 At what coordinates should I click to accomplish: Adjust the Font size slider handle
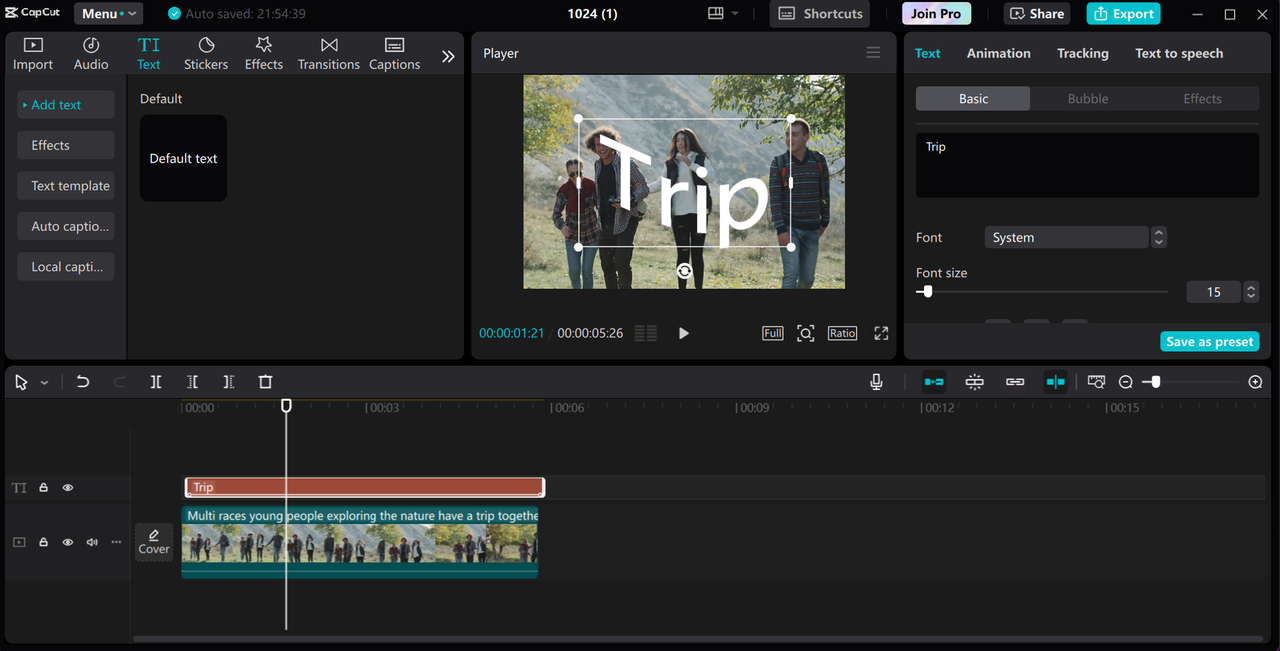pos(927,292)
